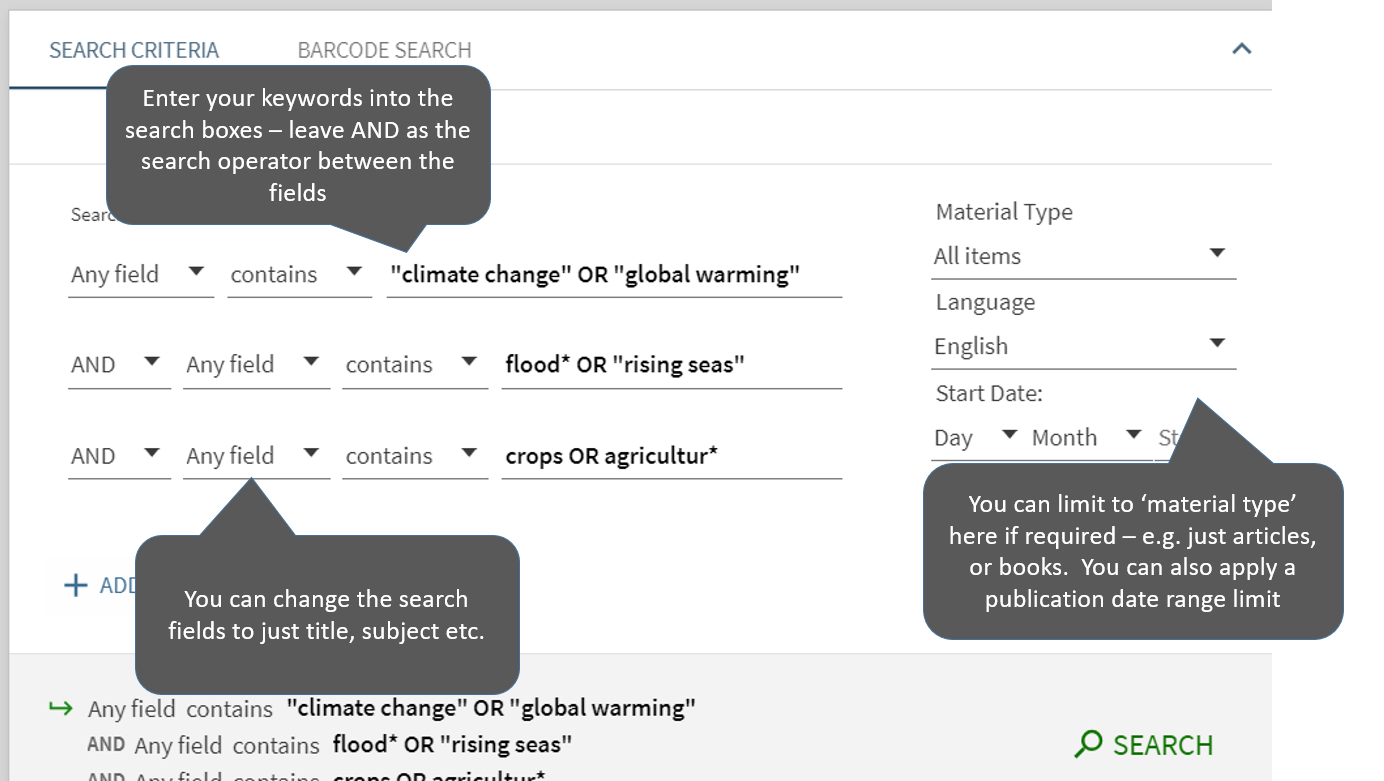This screenshot has width=1384, height=781.
Task: Open the first row's contains dropdown
Action: click(x=297, y=274)
